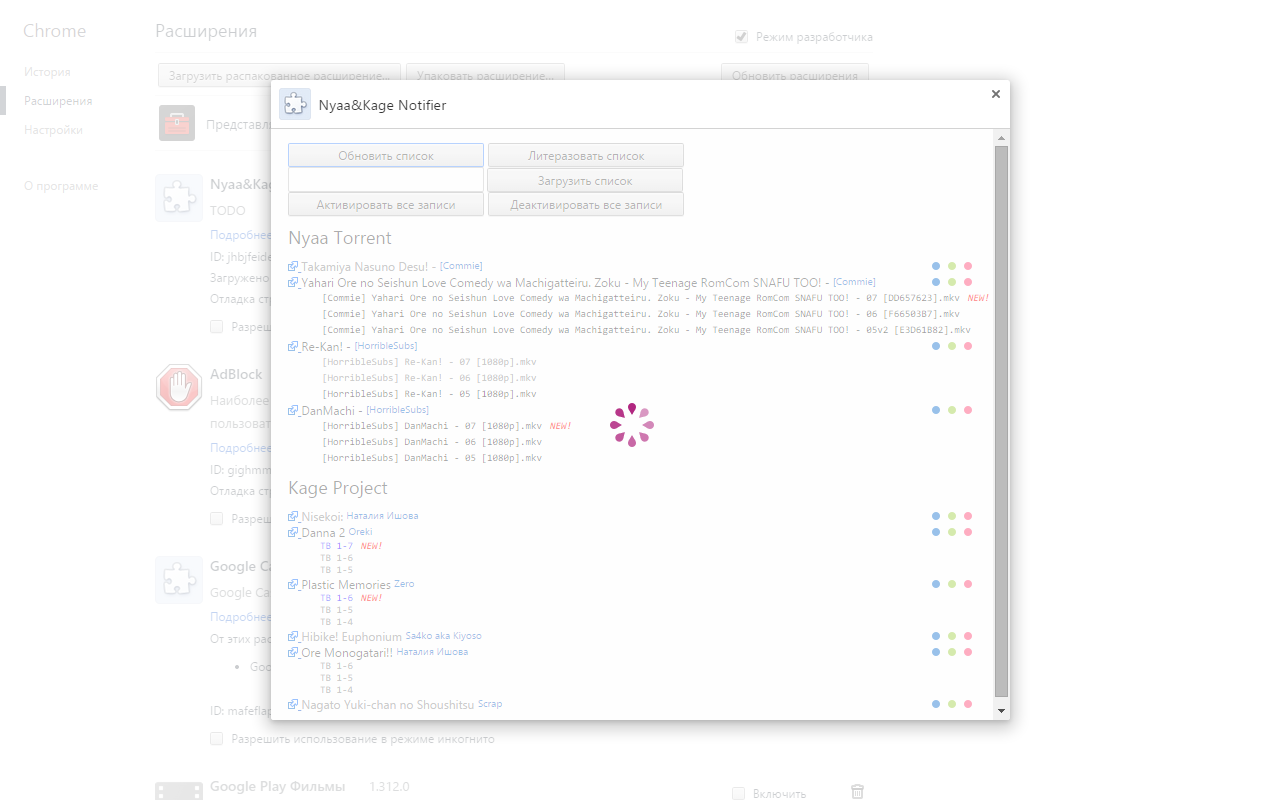Click the Yahari 05v2 [E3D61B82].mkv entry

click(646, 330)
